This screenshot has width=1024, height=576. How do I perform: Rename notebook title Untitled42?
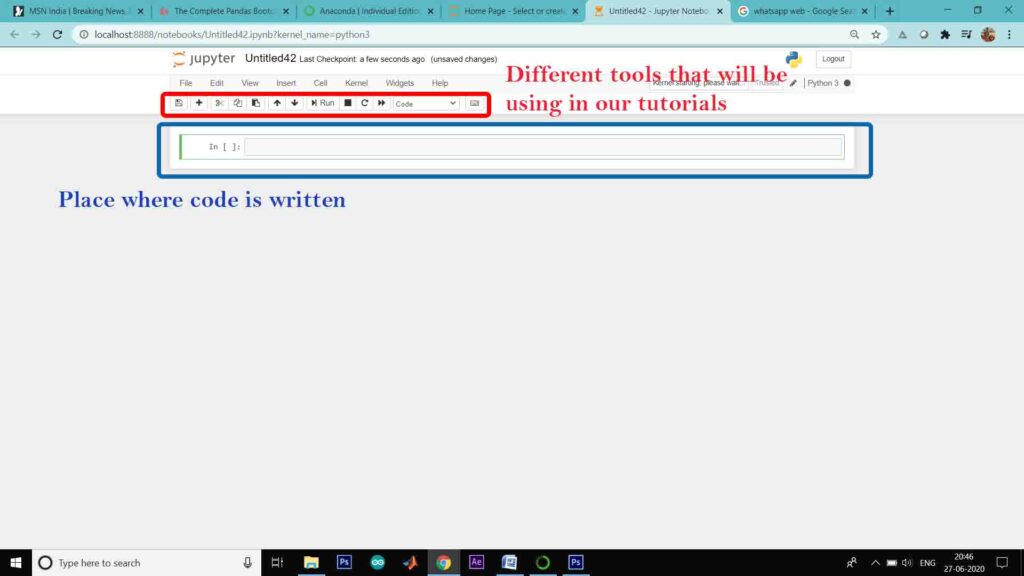270,58
